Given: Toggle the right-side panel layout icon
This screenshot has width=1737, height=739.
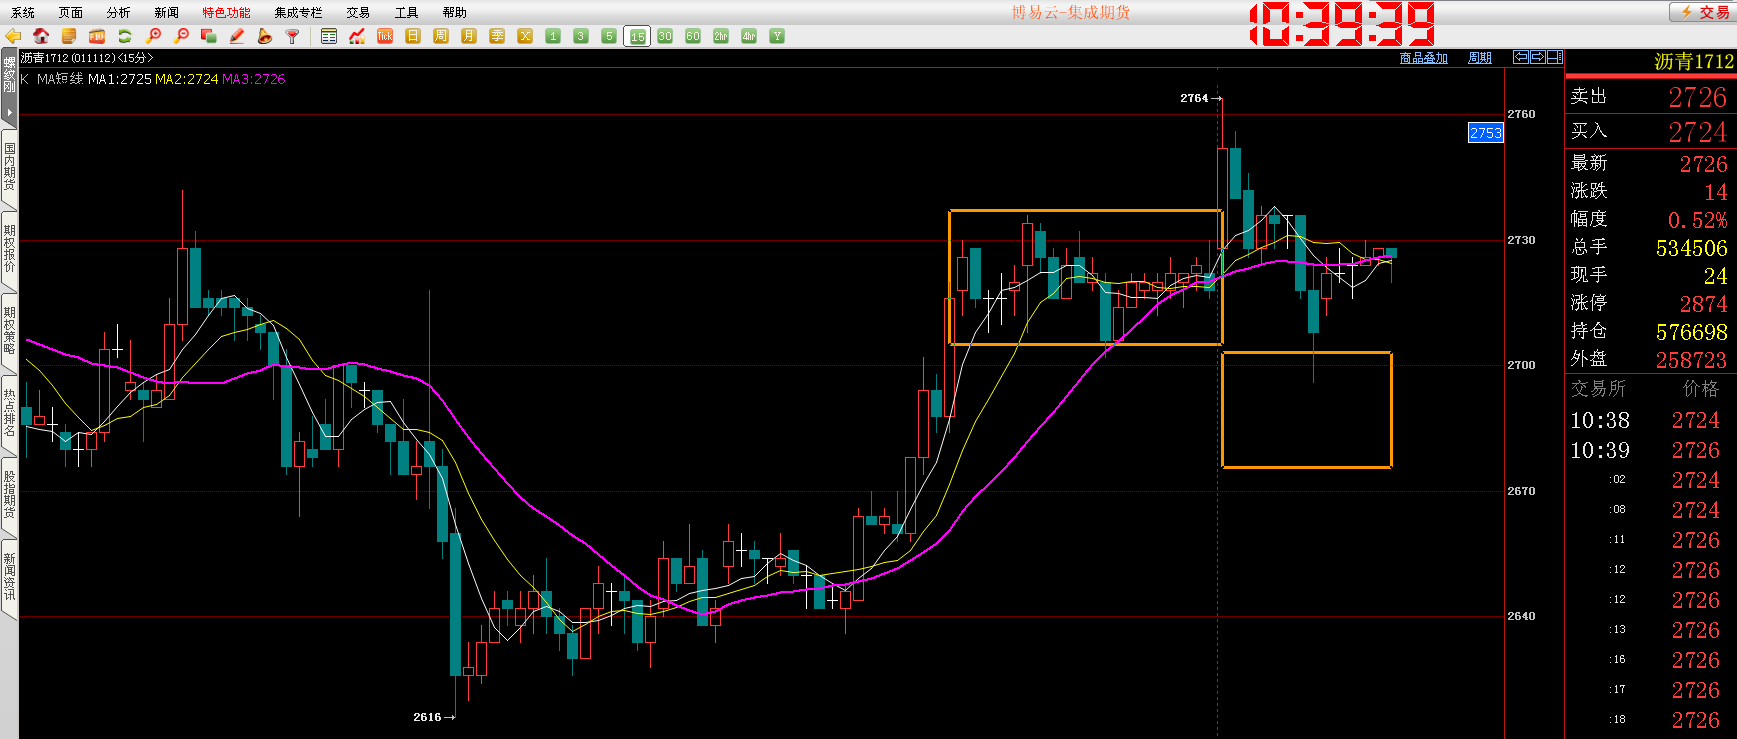Looking at the screenshot, I should click(x=1555, y=57).
